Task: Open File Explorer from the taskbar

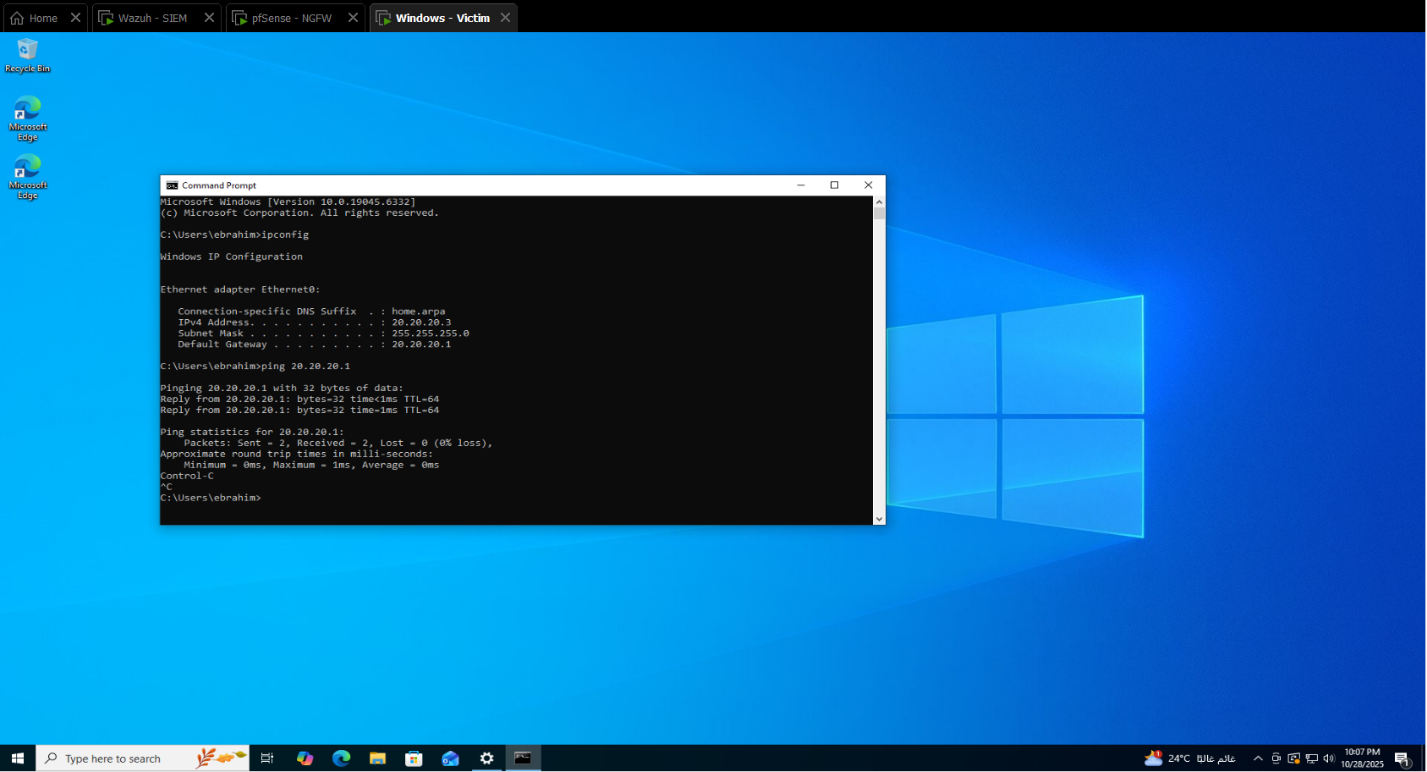Action: (x=377, y=758)
